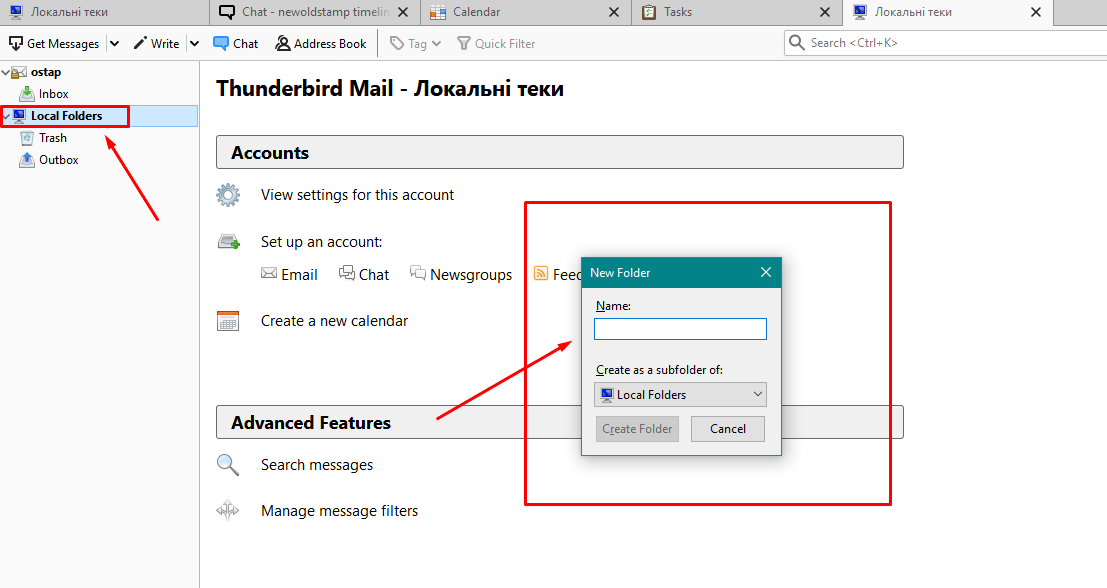Click the Calendar tab grid icon
This screenshot has height=588, width=1107.
click(438, 12)
